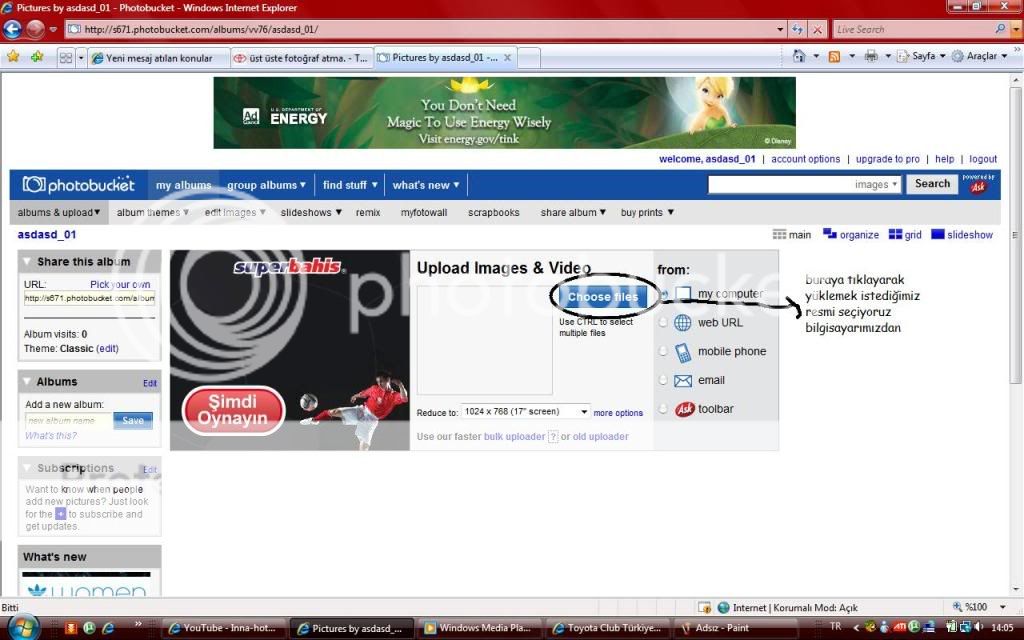The width and height of the screenshot is (1024, 640).
Task: Choose the email radio option
Action: (663, 380)
